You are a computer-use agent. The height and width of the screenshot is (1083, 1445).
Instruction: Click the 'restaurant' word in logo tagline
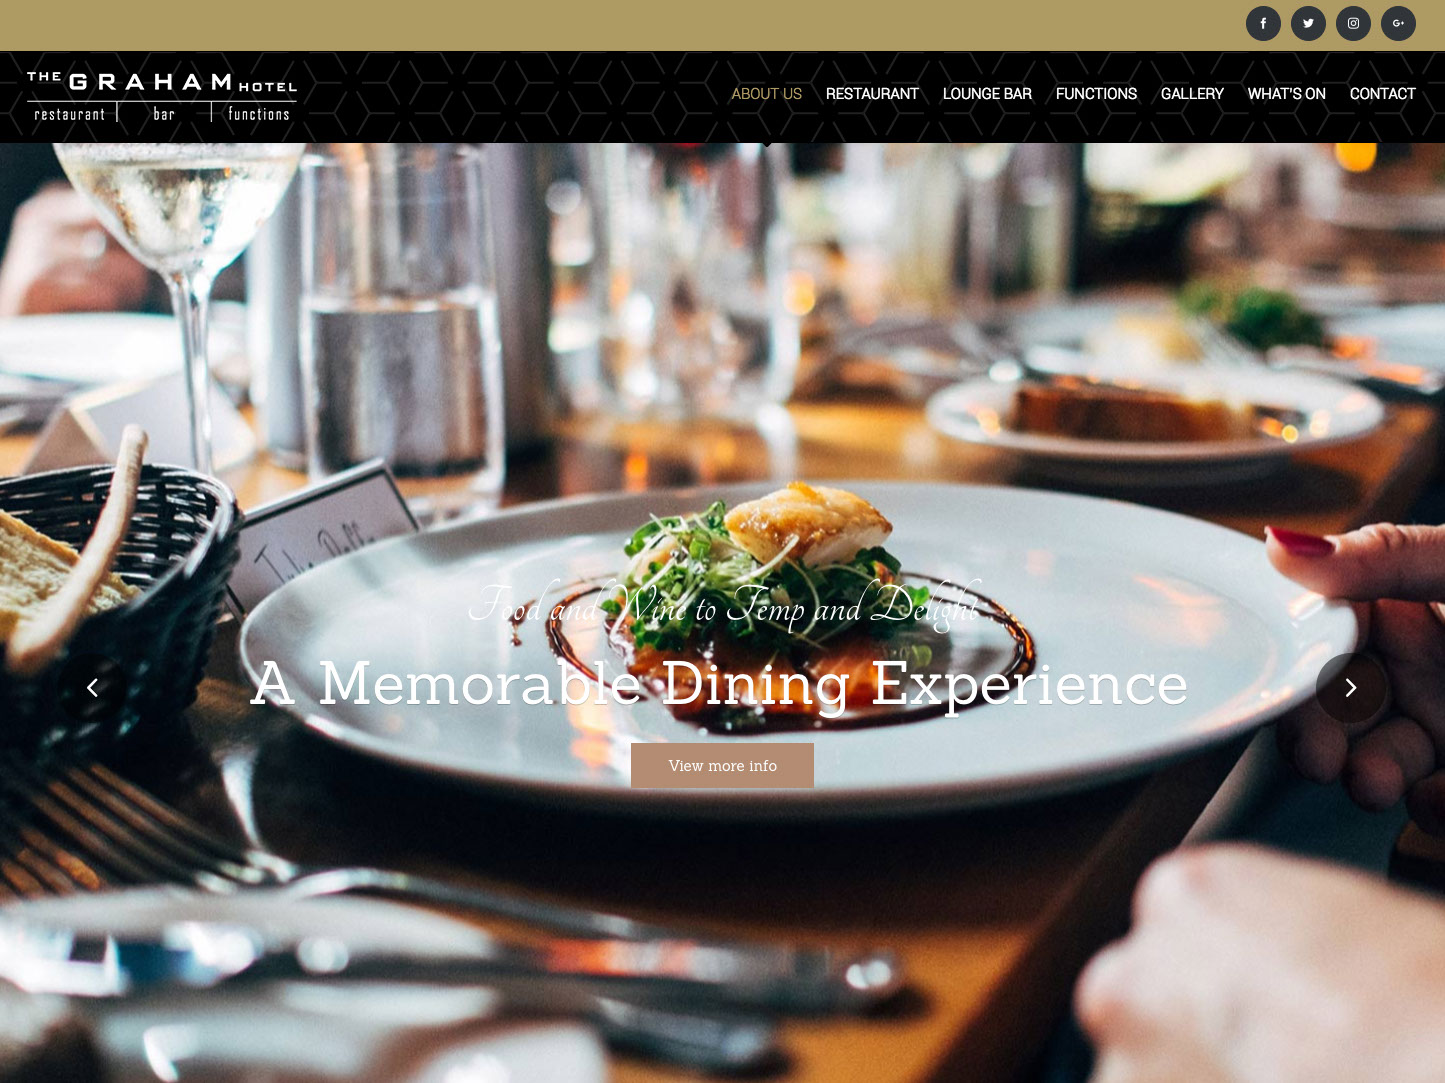pos(70,115)
